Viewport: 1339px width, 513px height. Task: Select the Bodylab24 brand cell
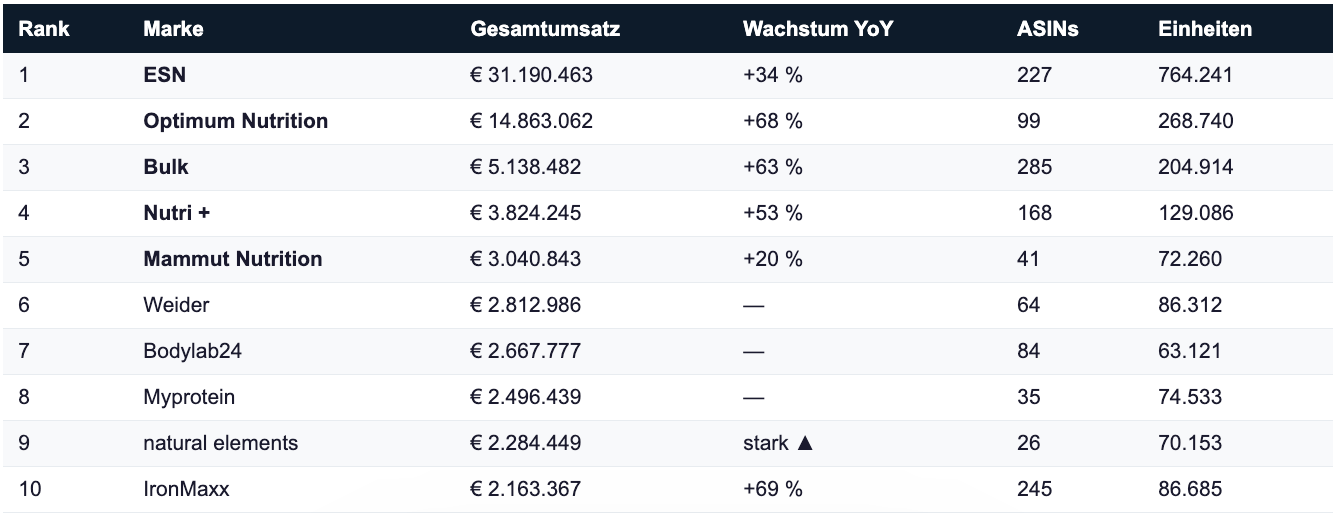point(190,351)
